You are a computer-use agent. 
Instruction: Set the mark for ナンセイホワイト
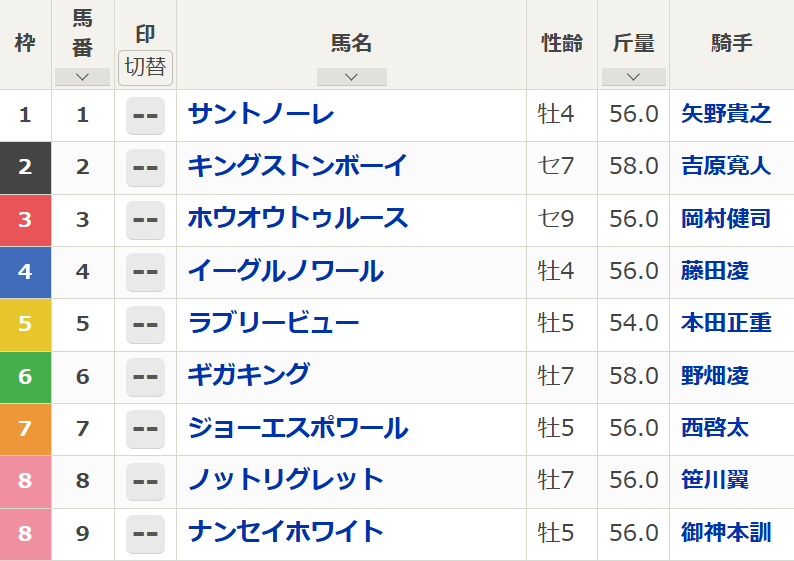coord(145,534)
